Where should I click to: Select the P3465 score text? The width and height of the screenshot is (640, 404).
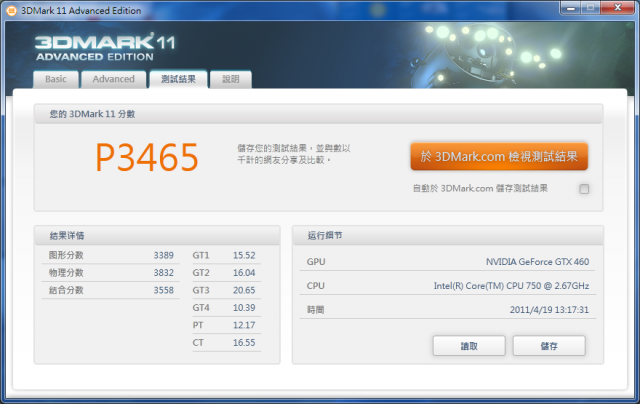pos(147,158)
